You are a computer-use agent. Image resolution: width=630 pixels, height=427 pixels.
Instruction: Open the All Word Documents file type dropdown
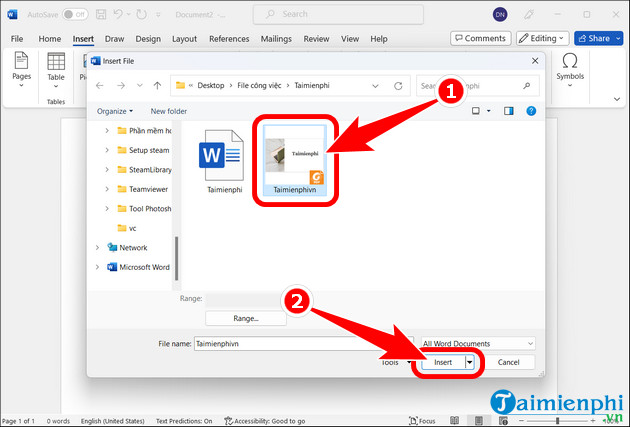coord(478,343)
